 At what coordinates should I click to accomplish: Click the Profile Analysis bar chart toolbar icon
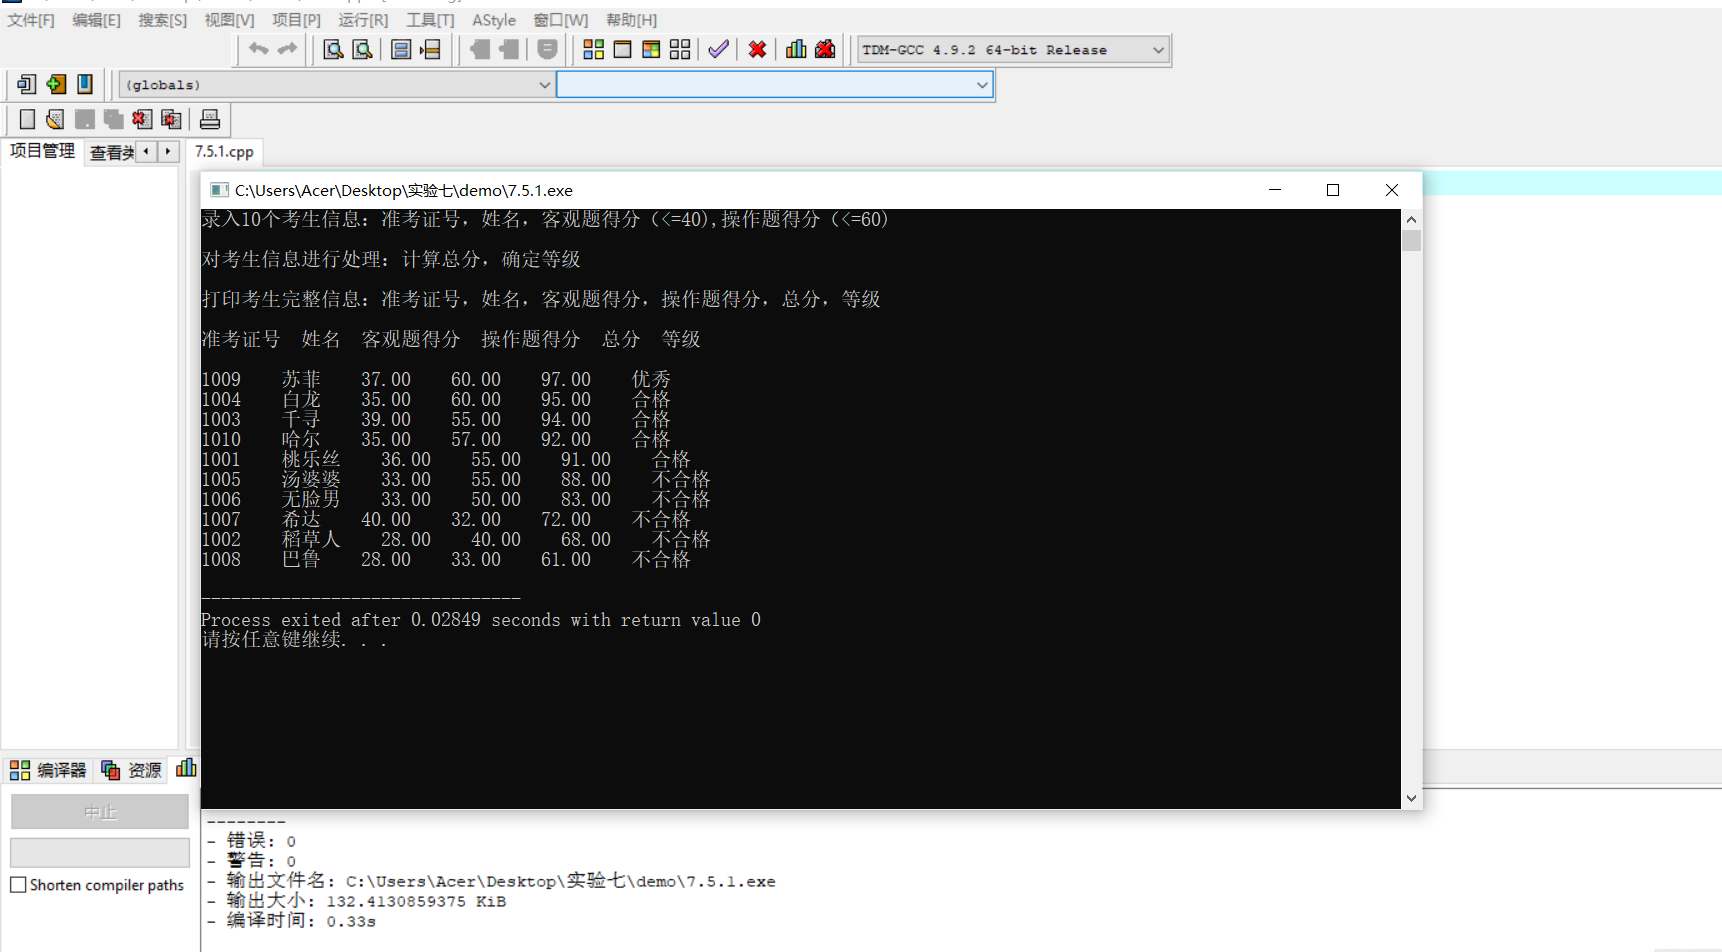796,49
